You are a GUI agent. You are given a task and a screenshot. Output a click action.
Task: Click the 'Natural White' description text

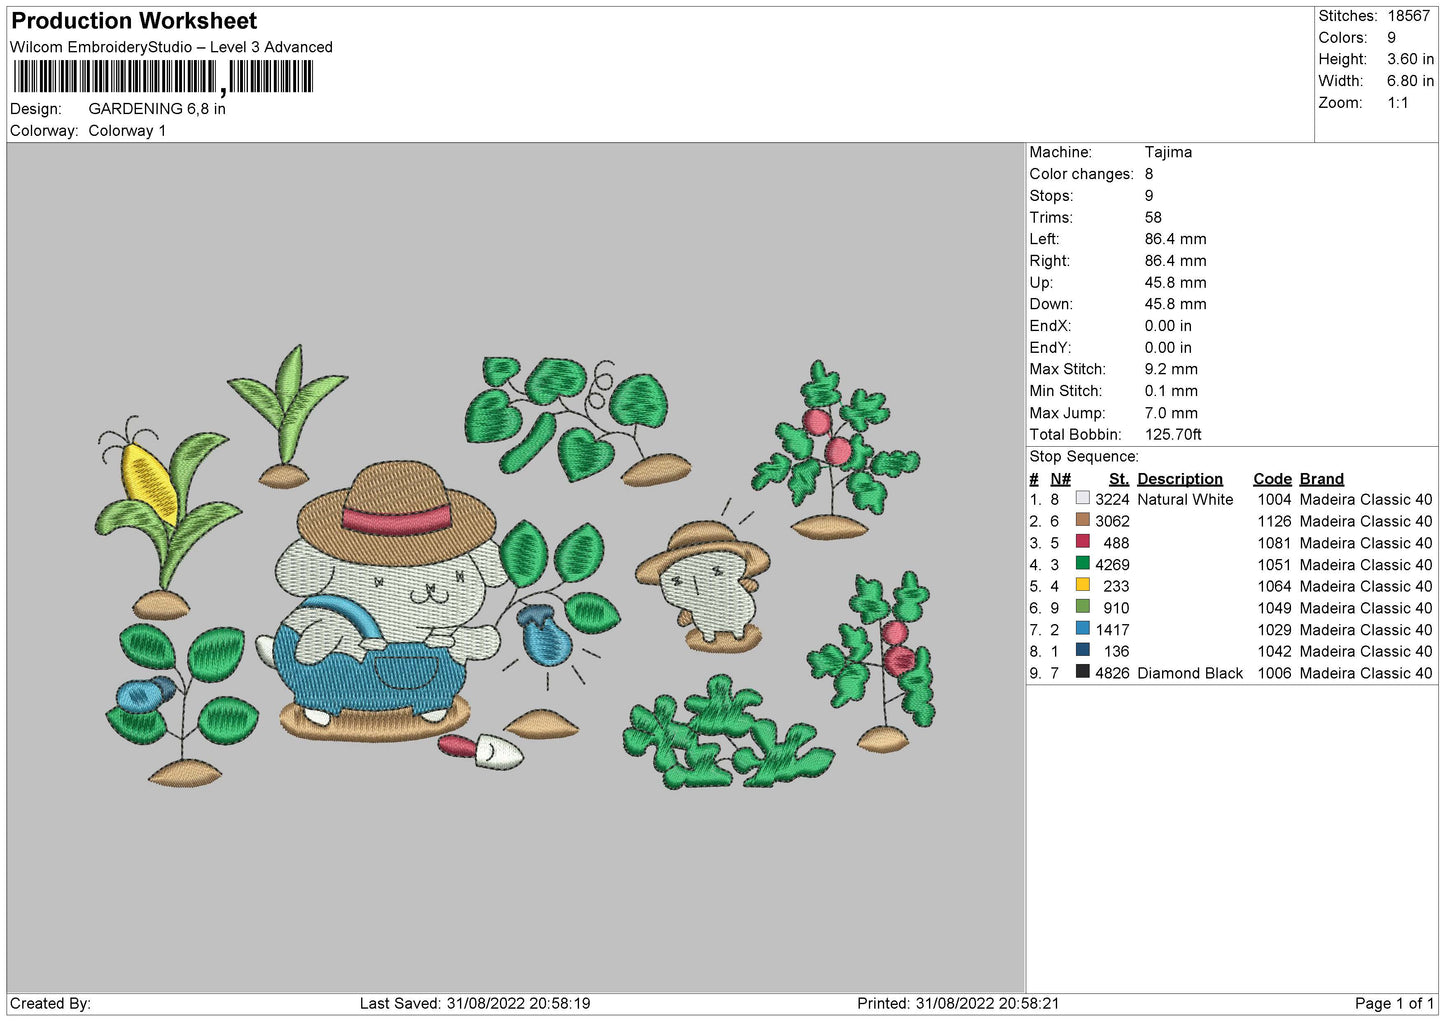tap(1185, 499)
